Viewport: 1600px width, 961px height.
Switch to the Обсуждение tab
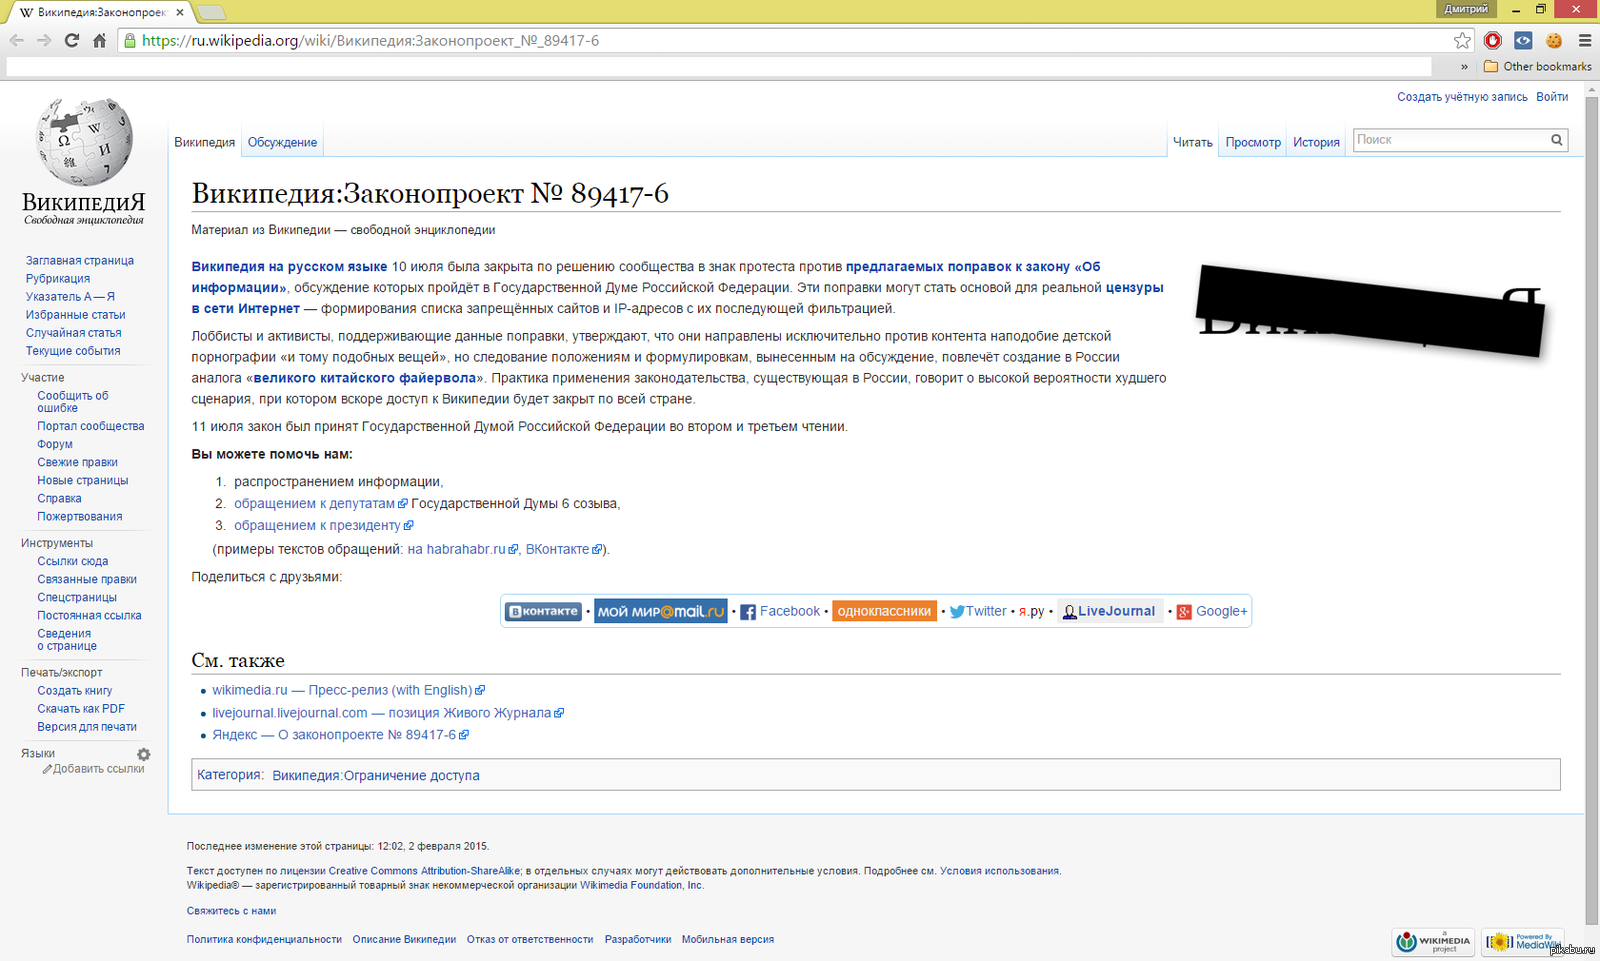tap(282, 142)
